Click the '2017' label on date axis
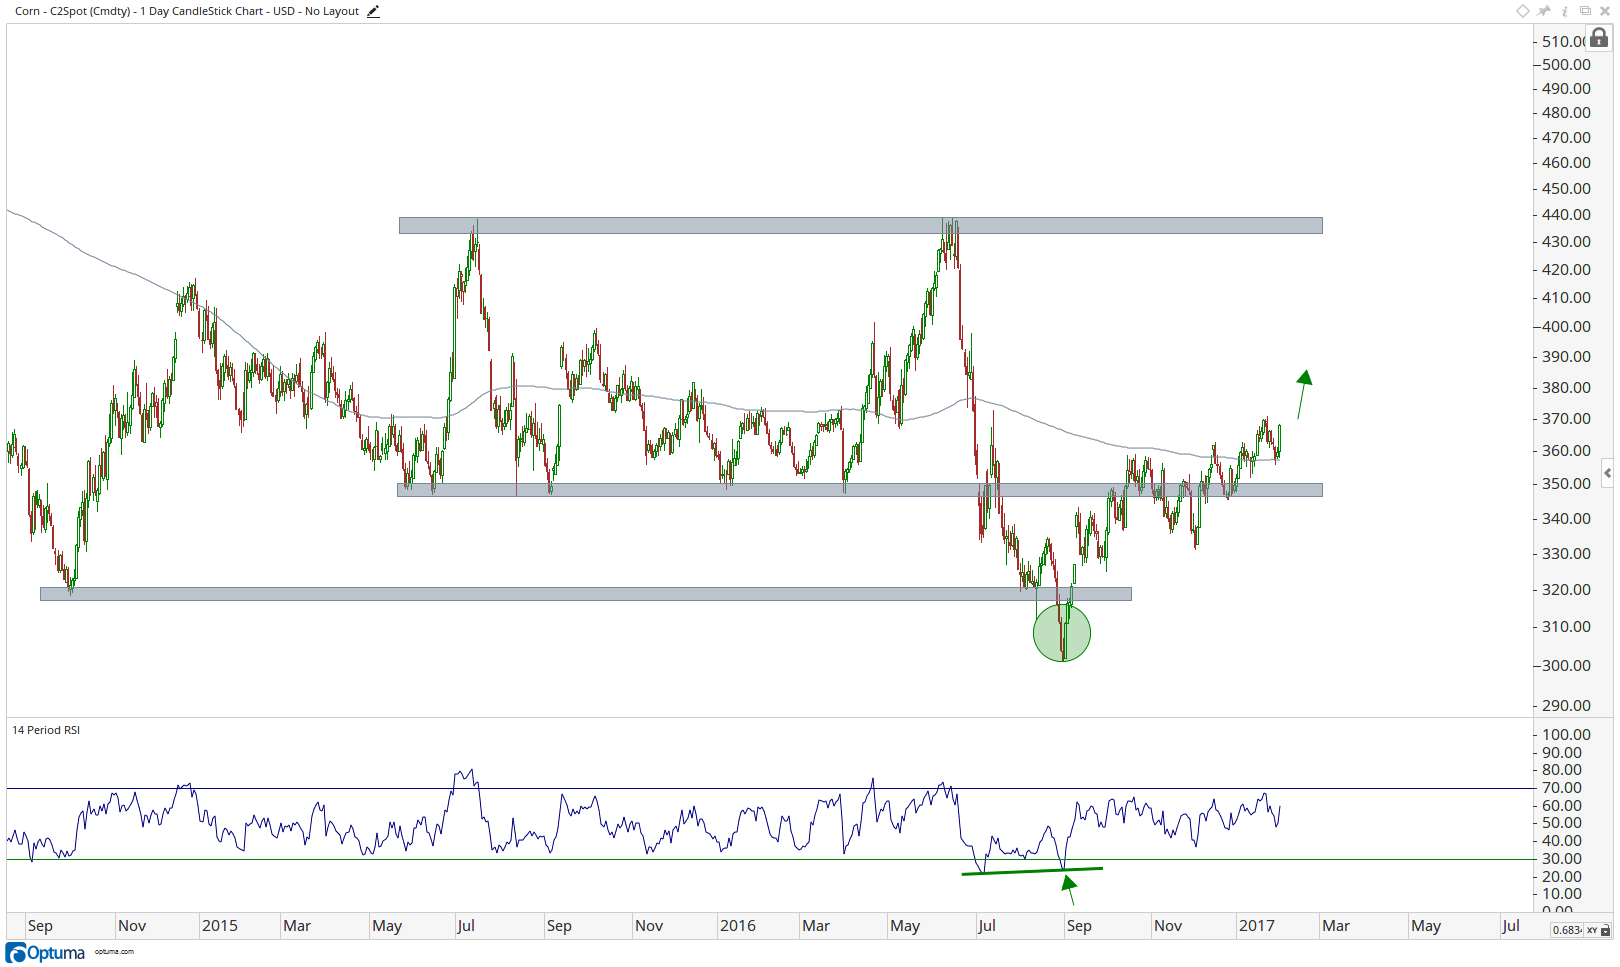1620x967 pixels. coord(1257,926)
